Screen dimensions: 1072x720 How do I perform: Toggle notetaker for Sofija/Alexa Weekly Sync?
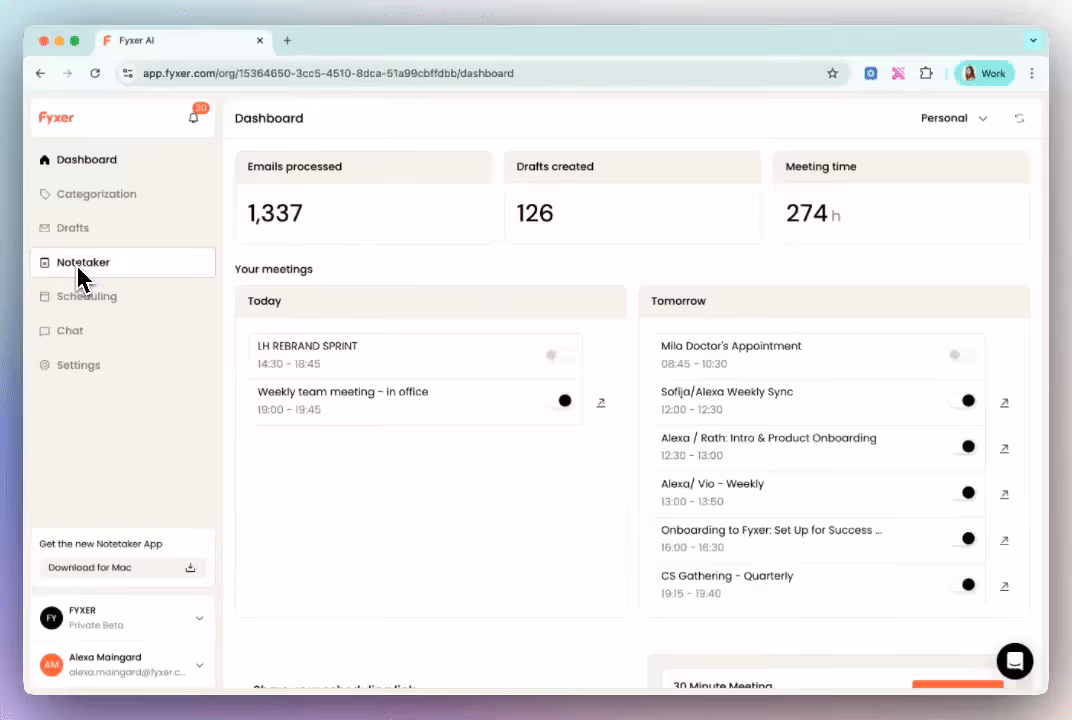coord(962,401)
